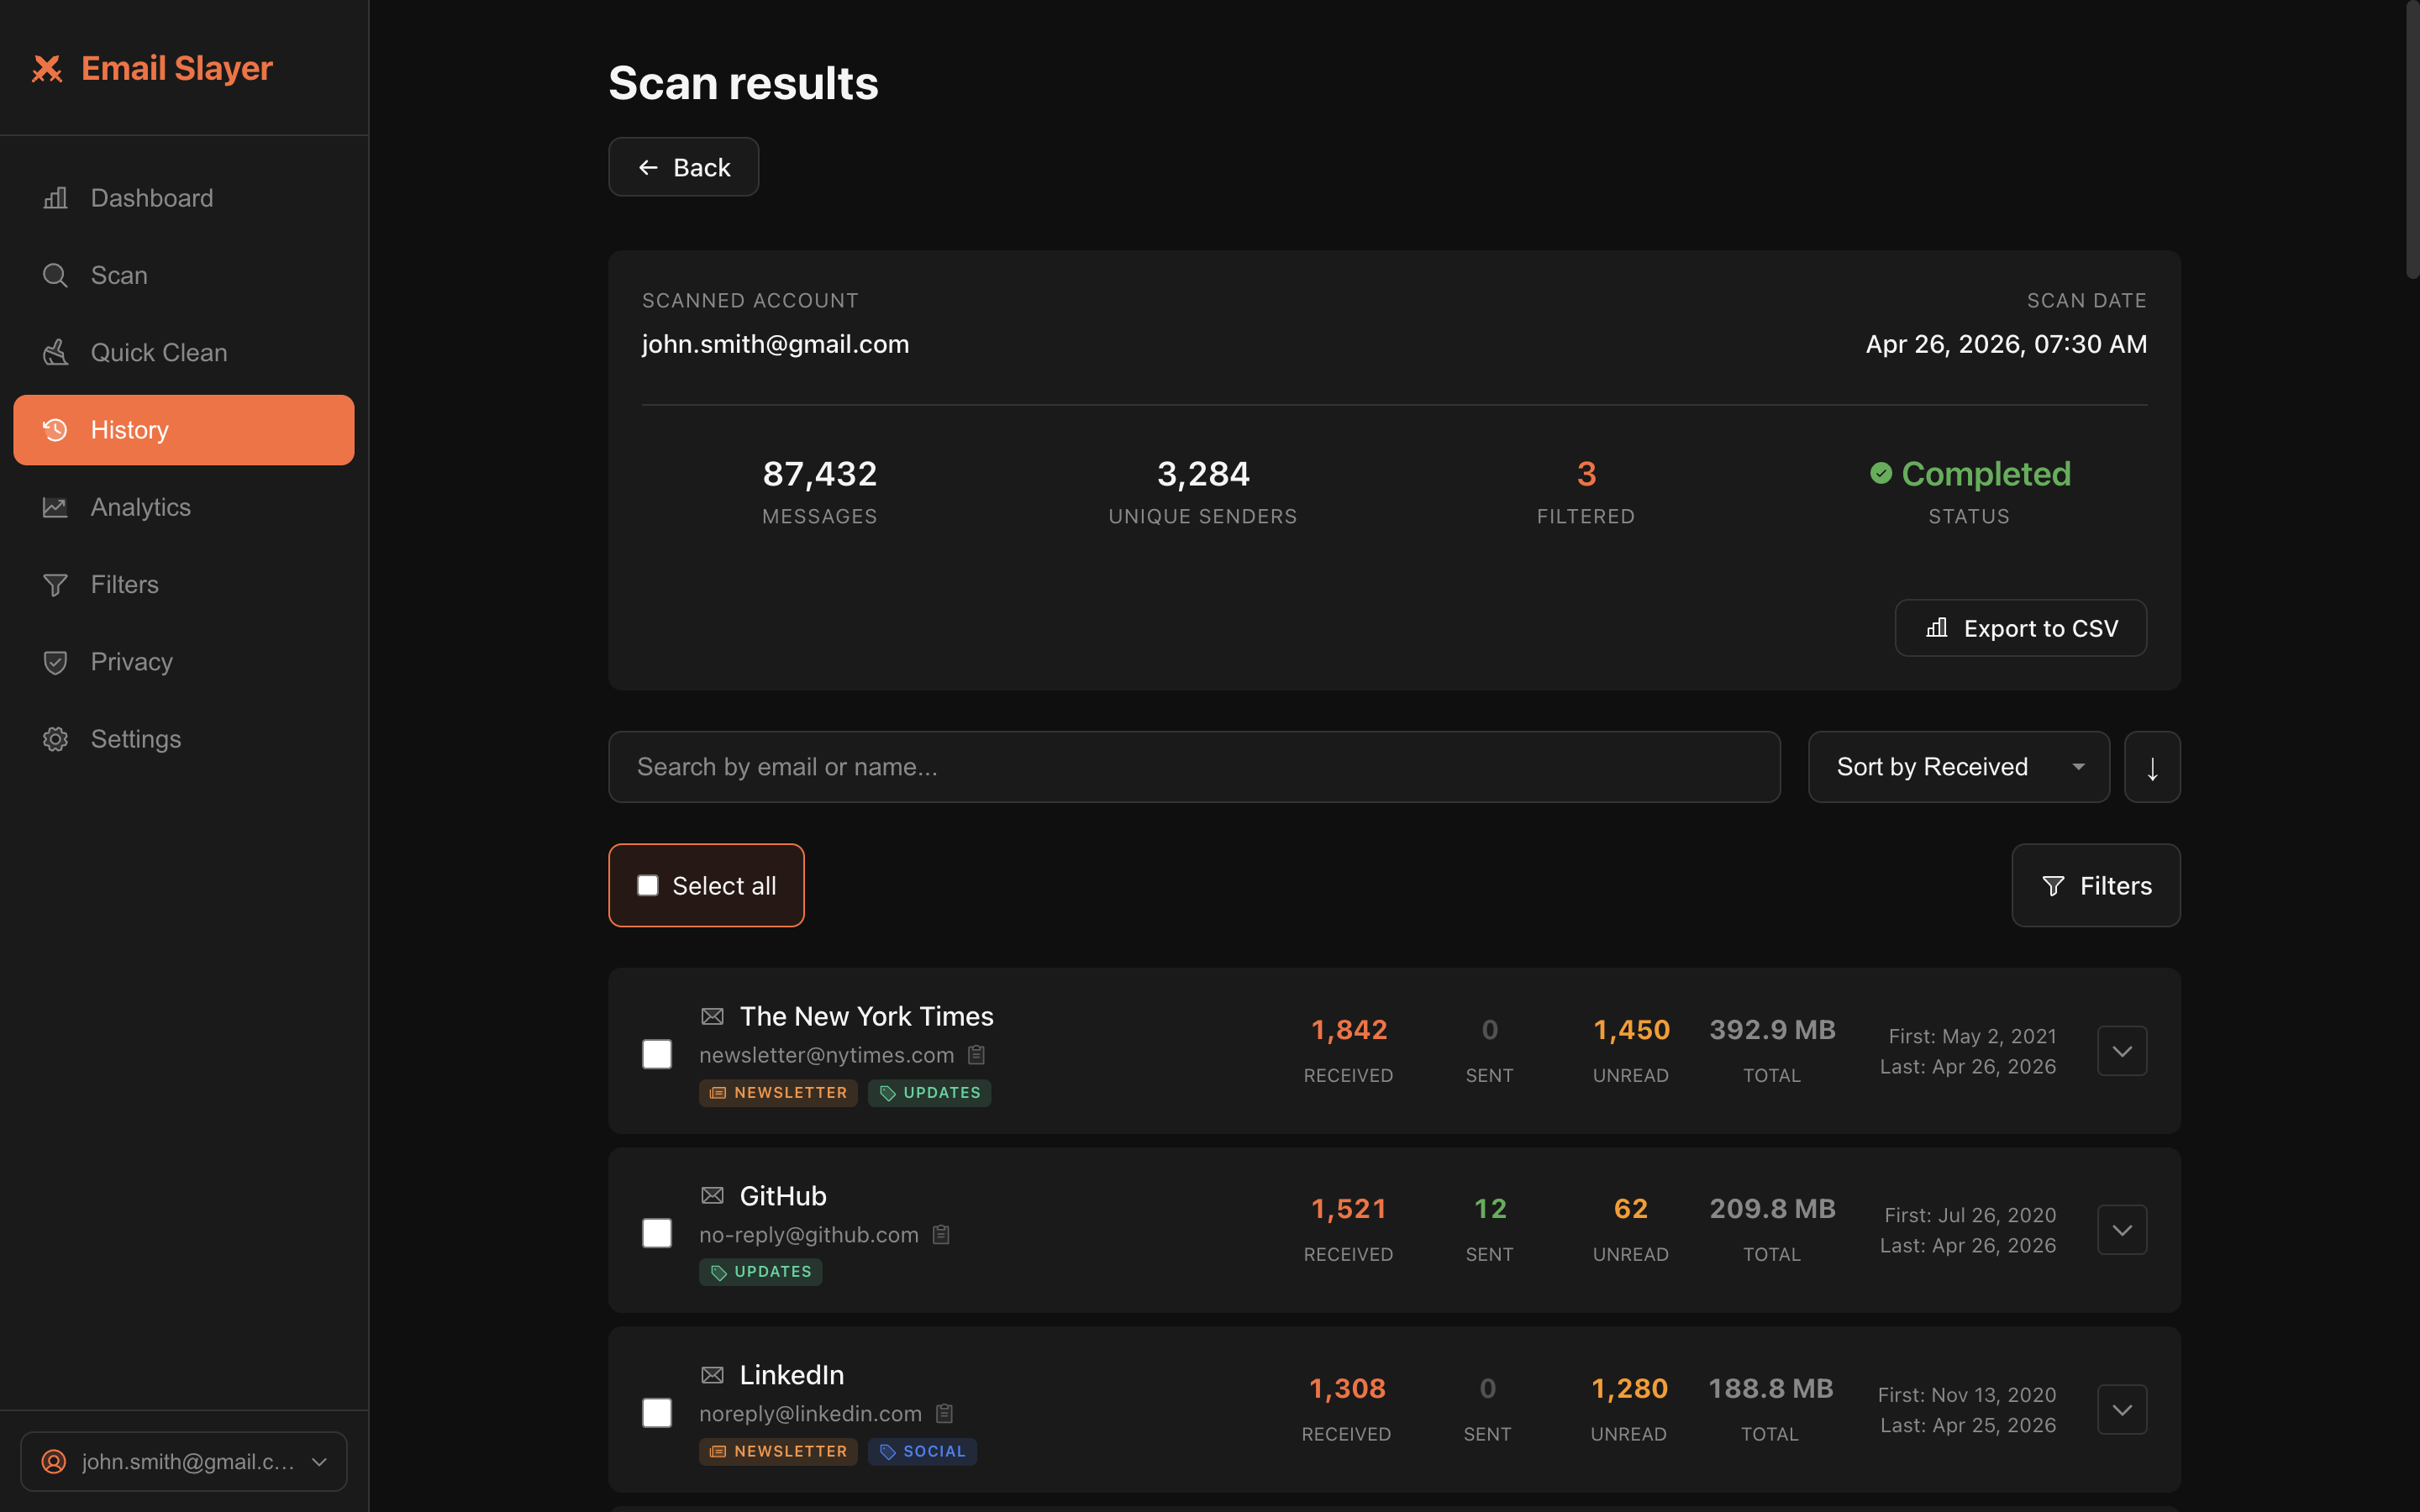Click the scan date Apr 26, 2026, 07:30 AM

click(2006, 344)
